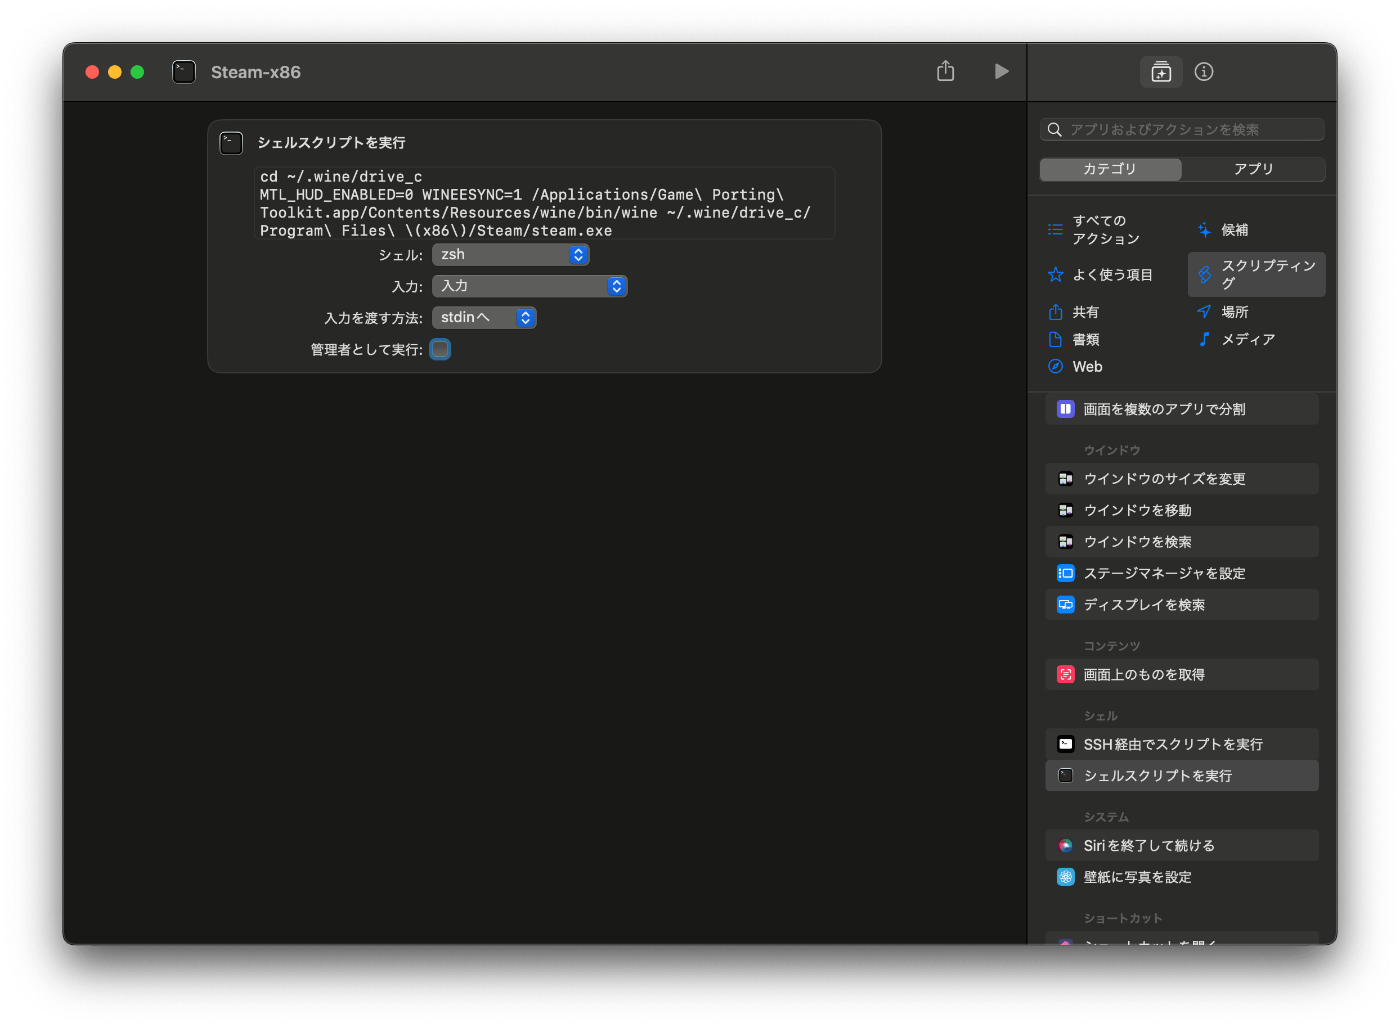Viewport: 1400px width, 1028px height.
Task: Switch to the カテゴリ tab
Action: [x=1110, y=169]
